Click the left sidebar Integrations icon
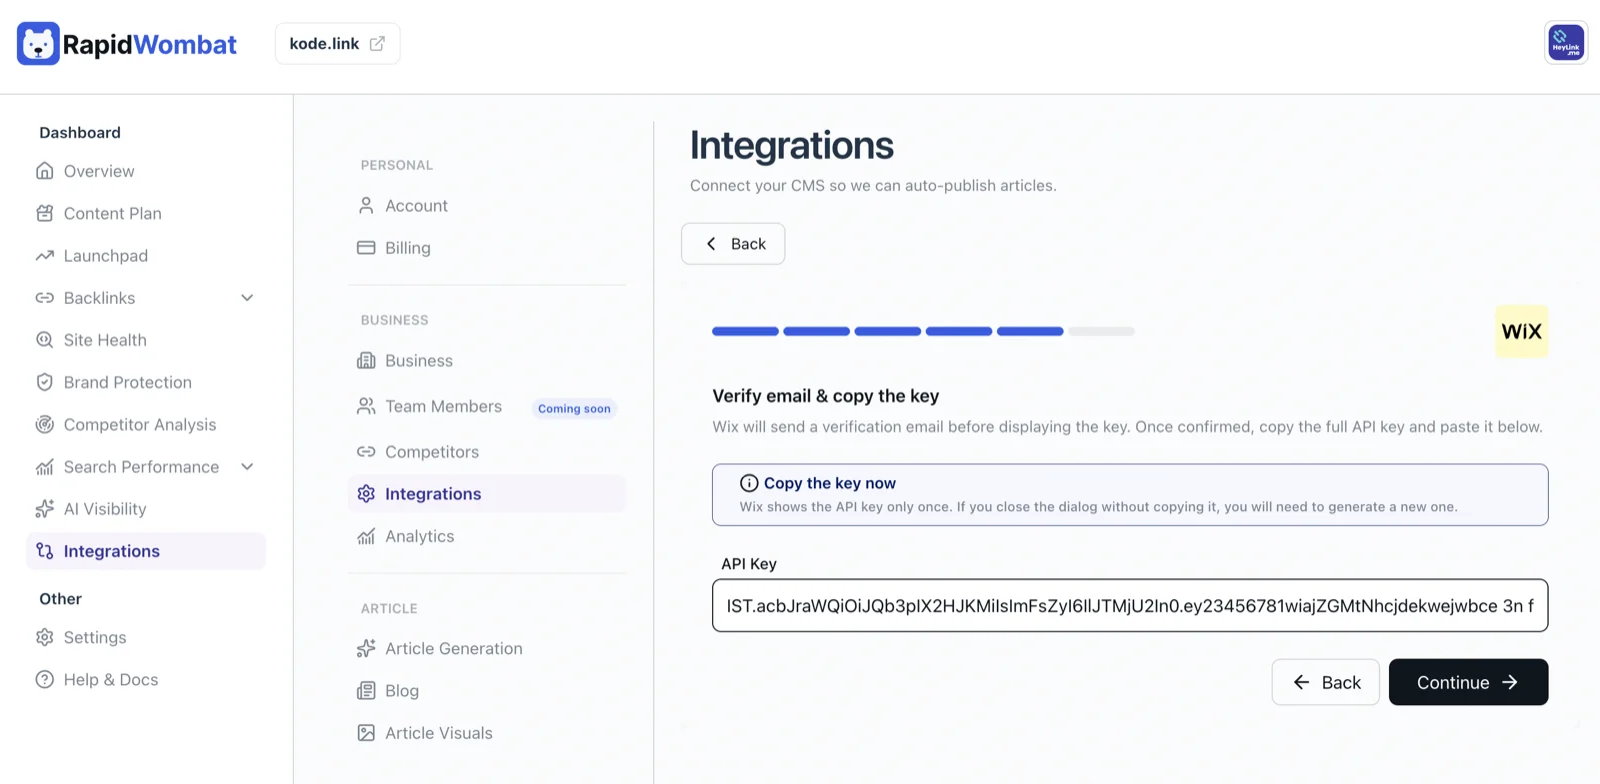The width and height of the screenshot is (1600, 784). 44,551
